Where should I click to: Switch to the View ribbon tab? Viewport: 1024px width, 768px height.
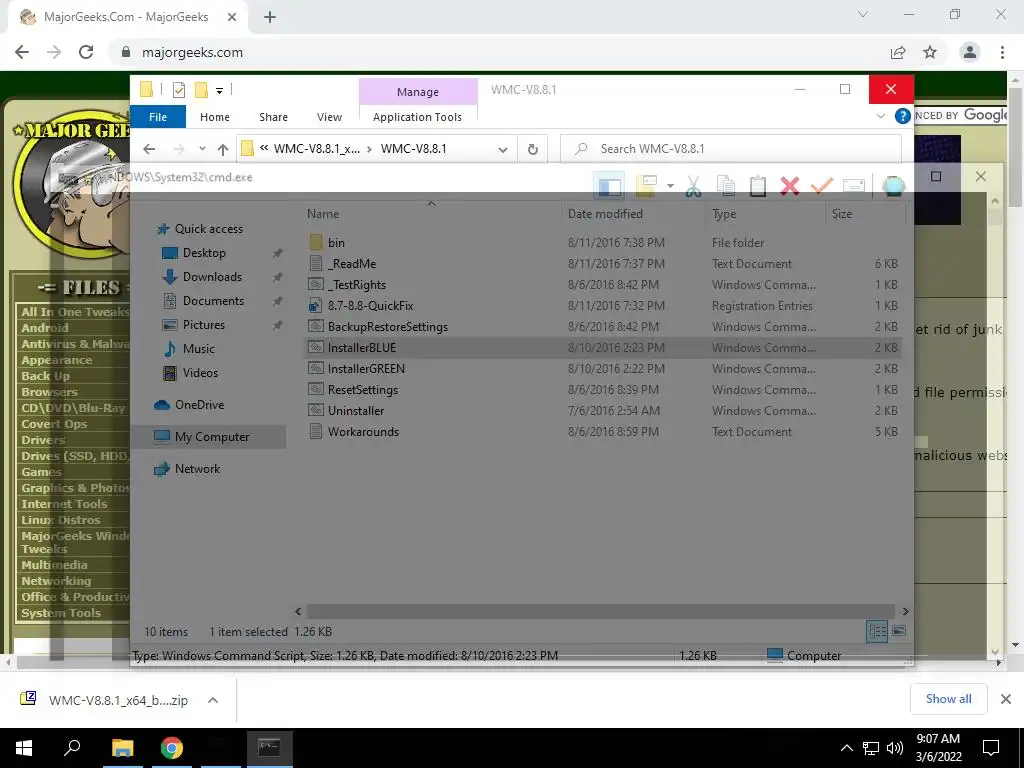(329, 117)
